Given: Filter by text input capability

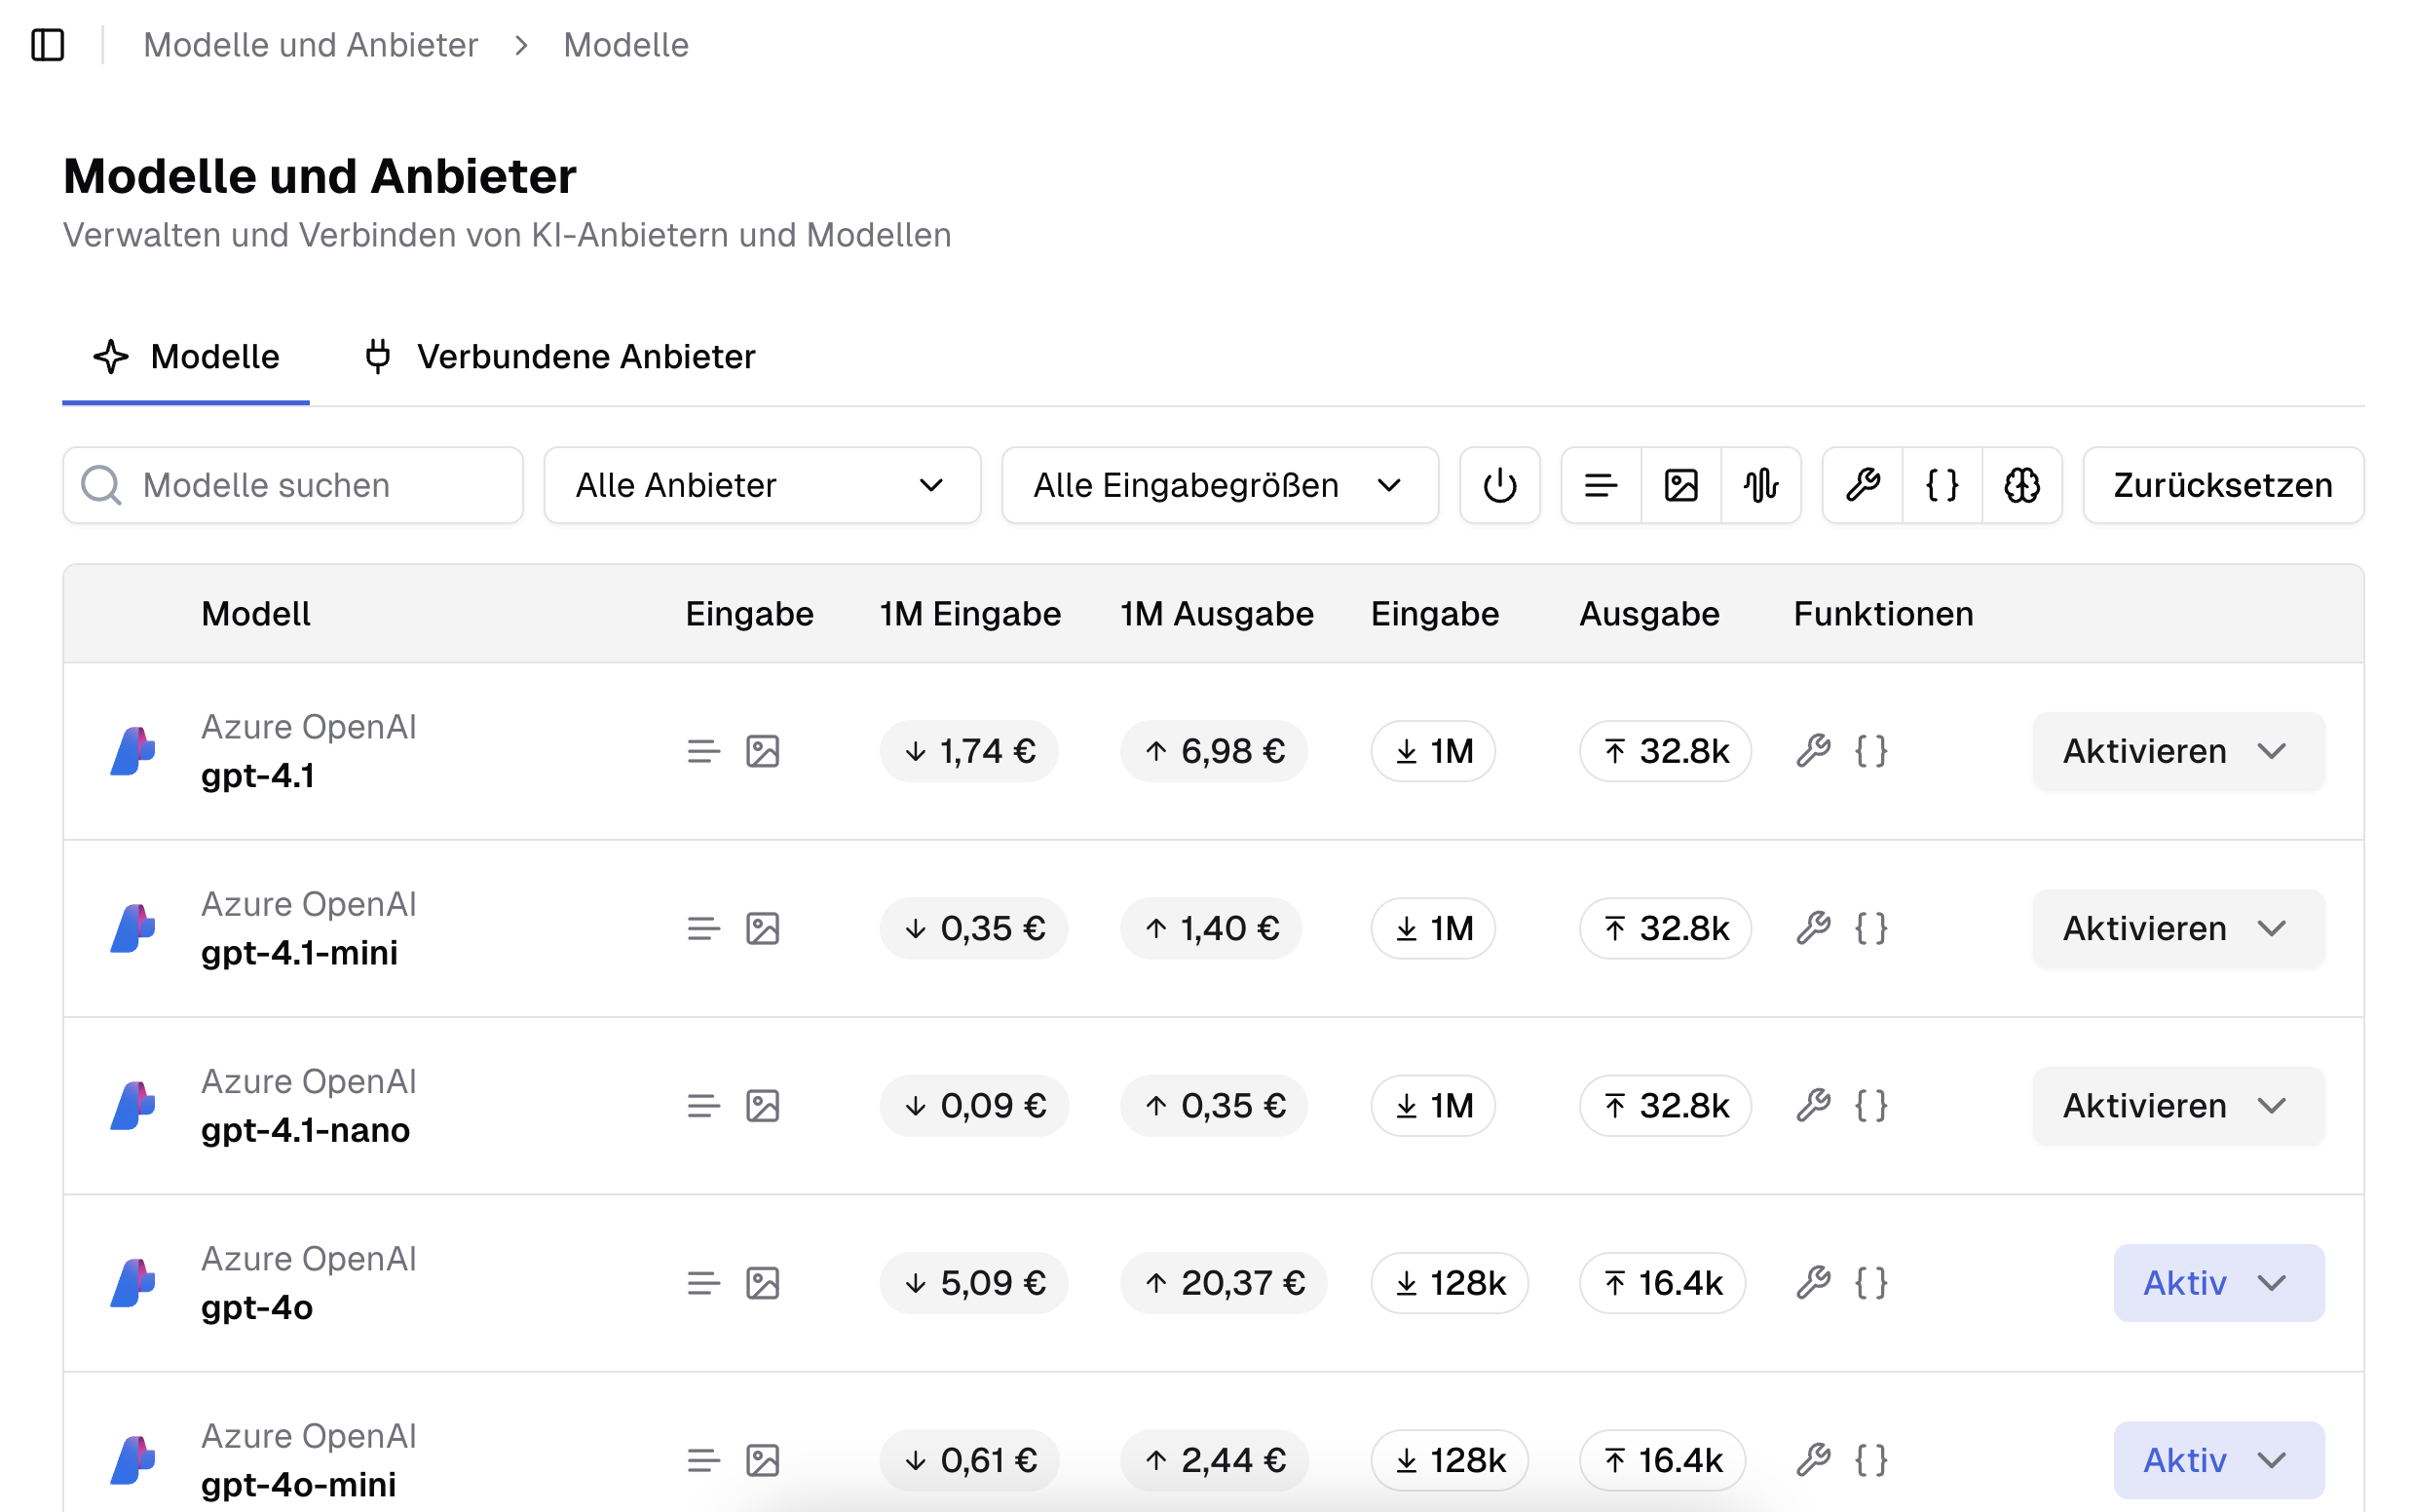Looking at the screenshot, I should (1600, 486).
